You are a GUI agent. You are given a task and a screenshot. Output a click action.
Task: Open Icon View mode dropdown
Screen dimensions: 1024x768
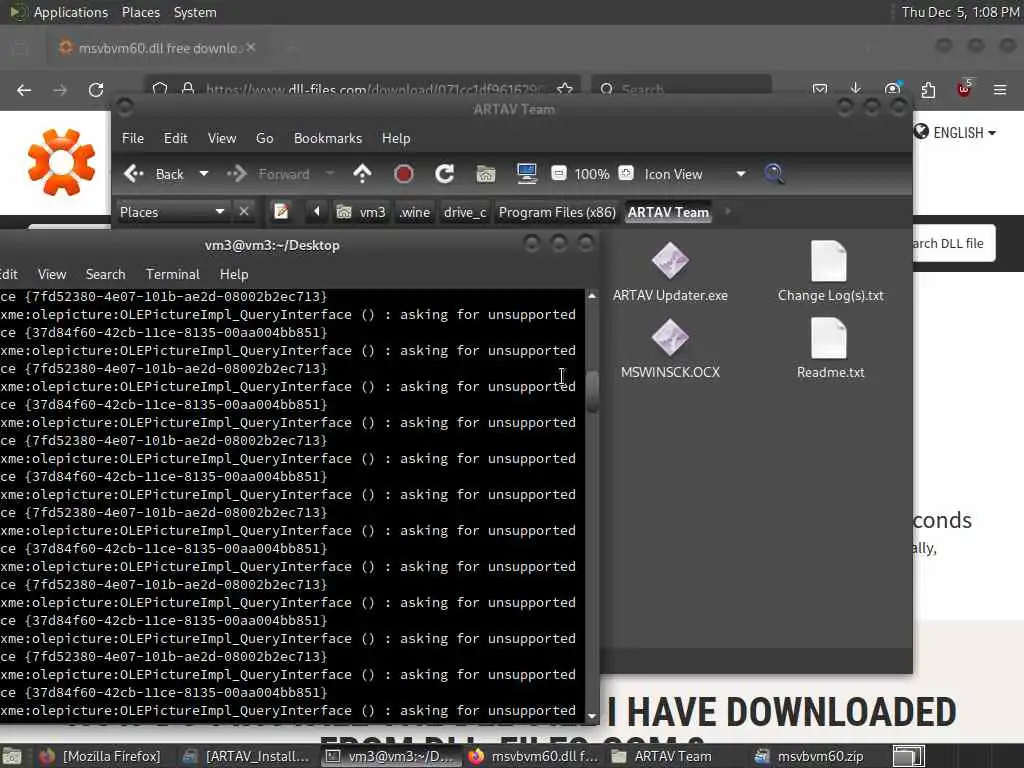pyautogui.click(x=695, y=174)
